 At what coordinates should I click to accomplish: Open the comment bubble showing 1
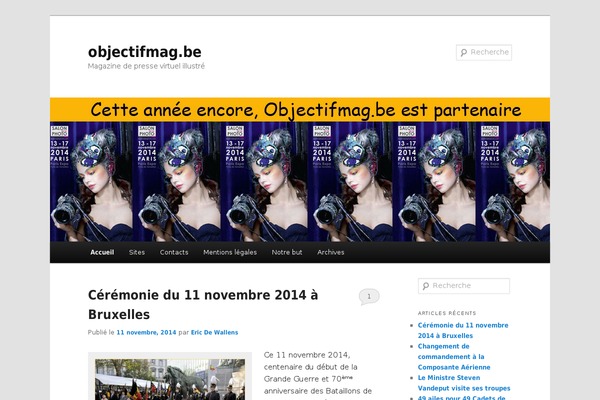pos(369,297)
